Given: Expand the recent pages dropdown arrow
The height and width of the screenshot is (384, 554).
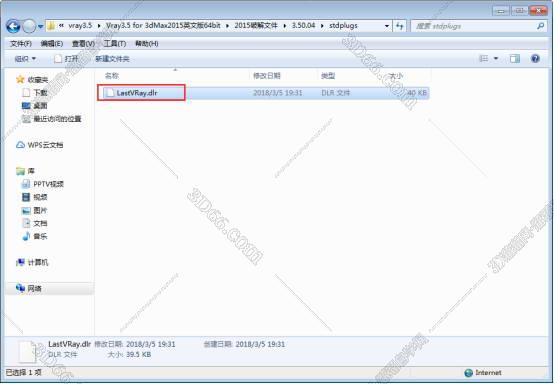Looking at the screenshot, I should click(40, 26).
